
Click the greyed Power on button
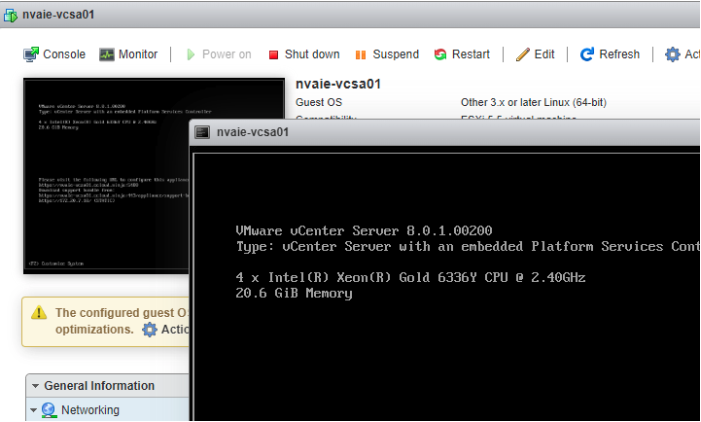[x=219, y=55]
